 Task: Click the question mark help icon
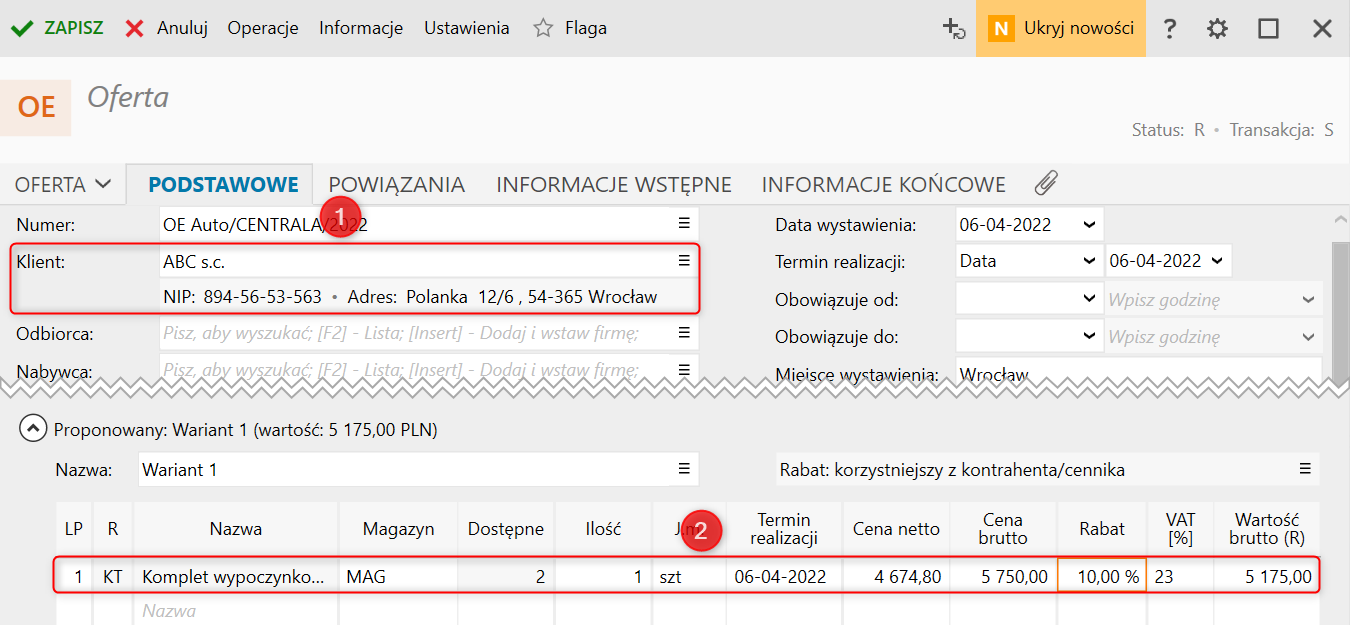tap(1169, 29)
